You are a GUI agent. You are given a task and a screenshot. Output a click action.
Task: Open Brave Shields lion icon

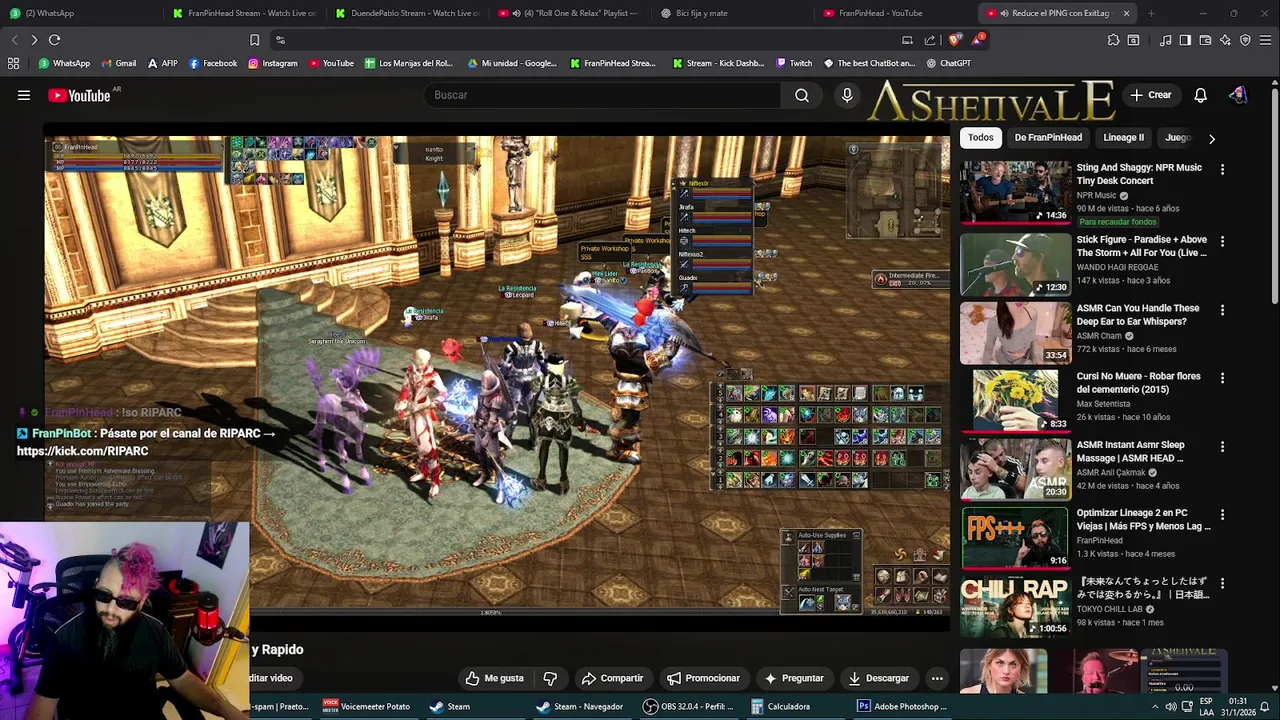pyautogui.click(x=954, y=40)
